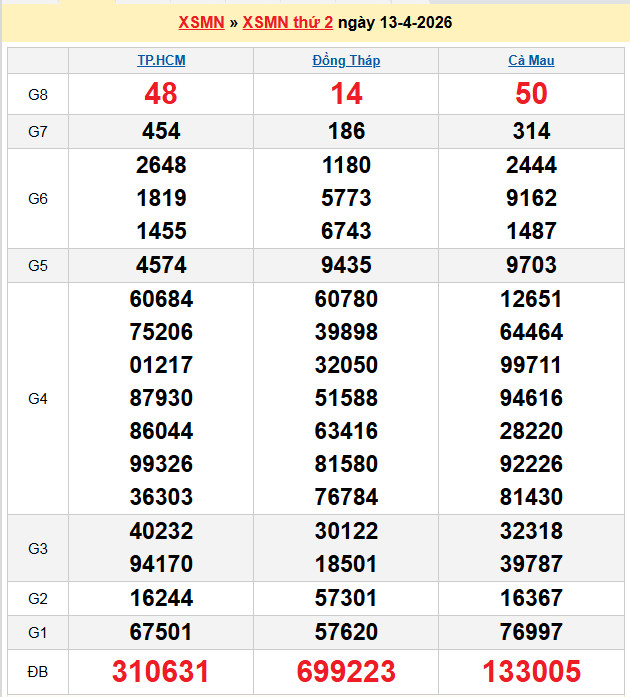This screenshot has width=630, height=697.
Task: Click the ĐB row label
Action: pos(38,671)
